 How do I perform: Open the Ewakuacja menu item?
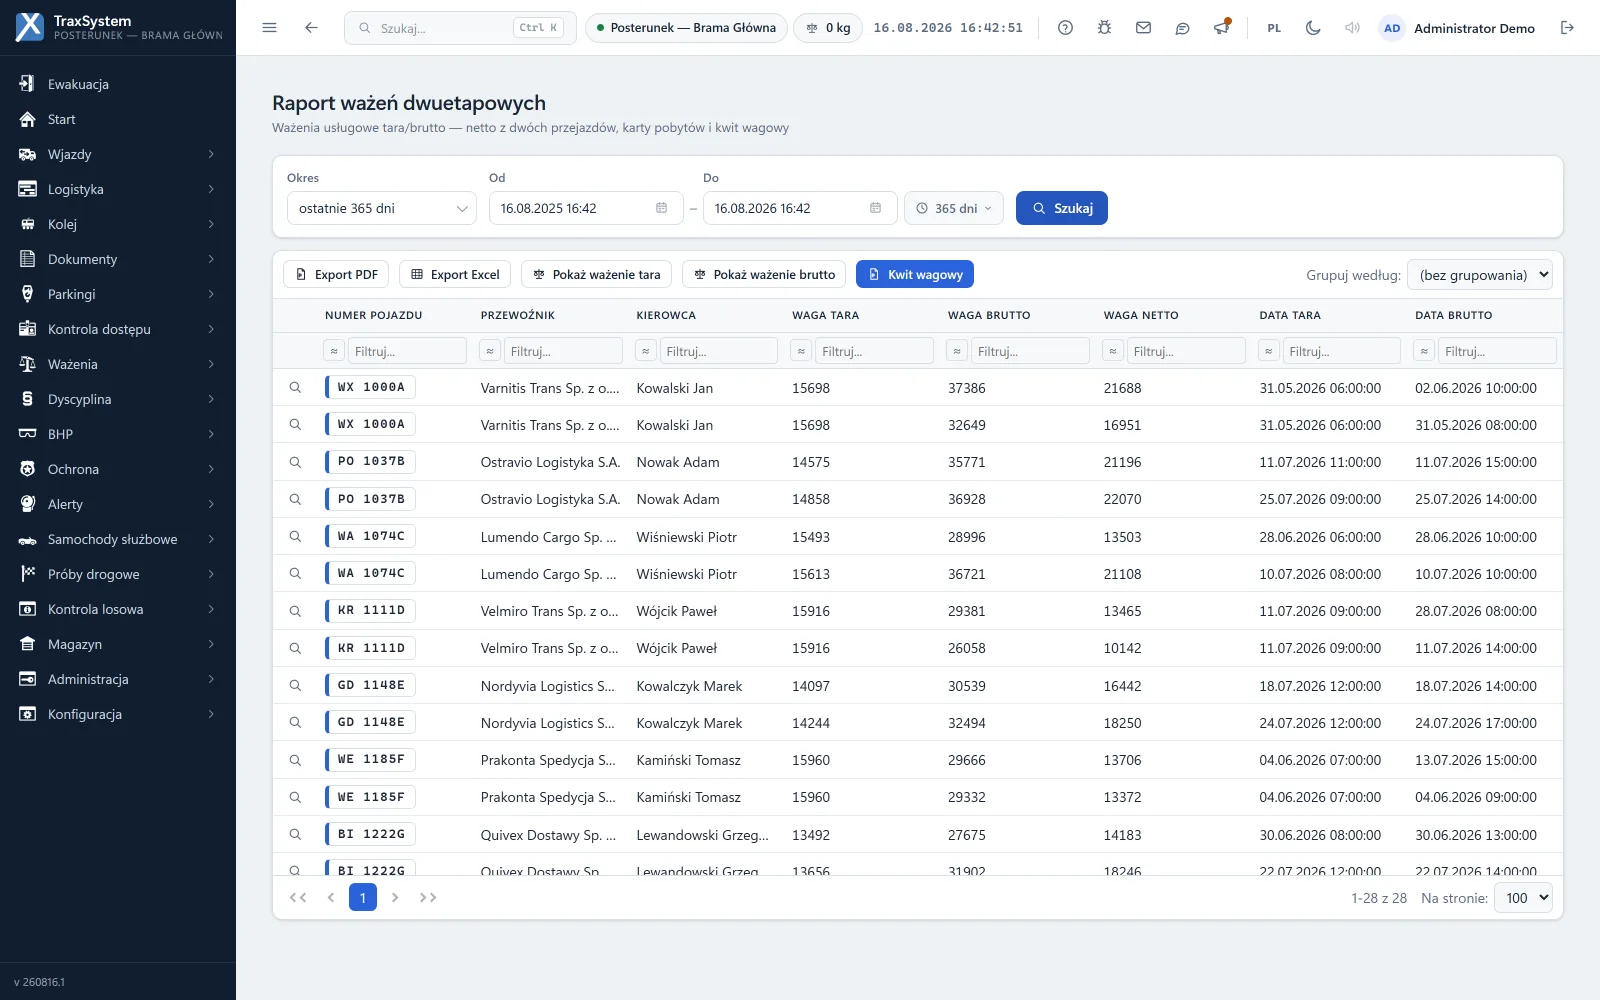(x=118, y=84)
